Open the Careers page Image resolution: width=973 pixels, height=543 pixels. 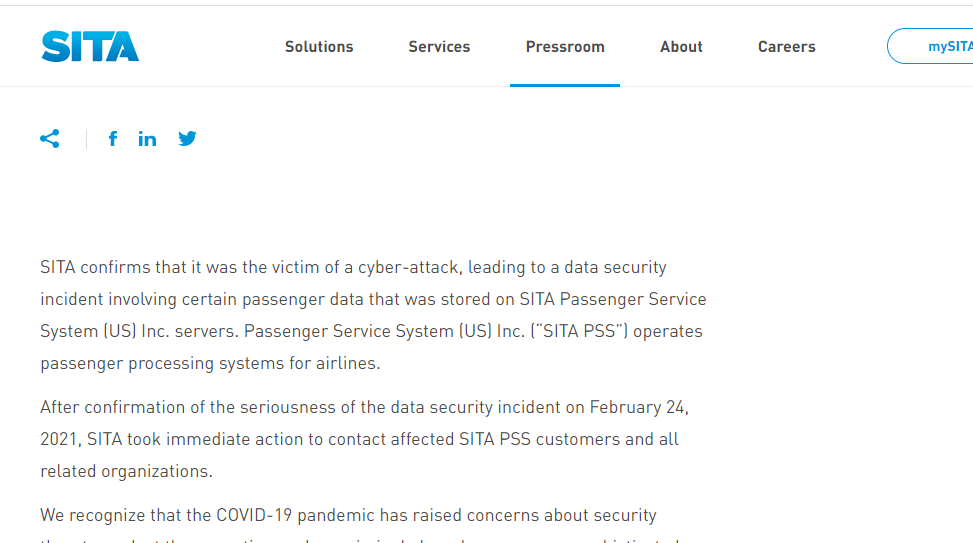coord(786,47)
